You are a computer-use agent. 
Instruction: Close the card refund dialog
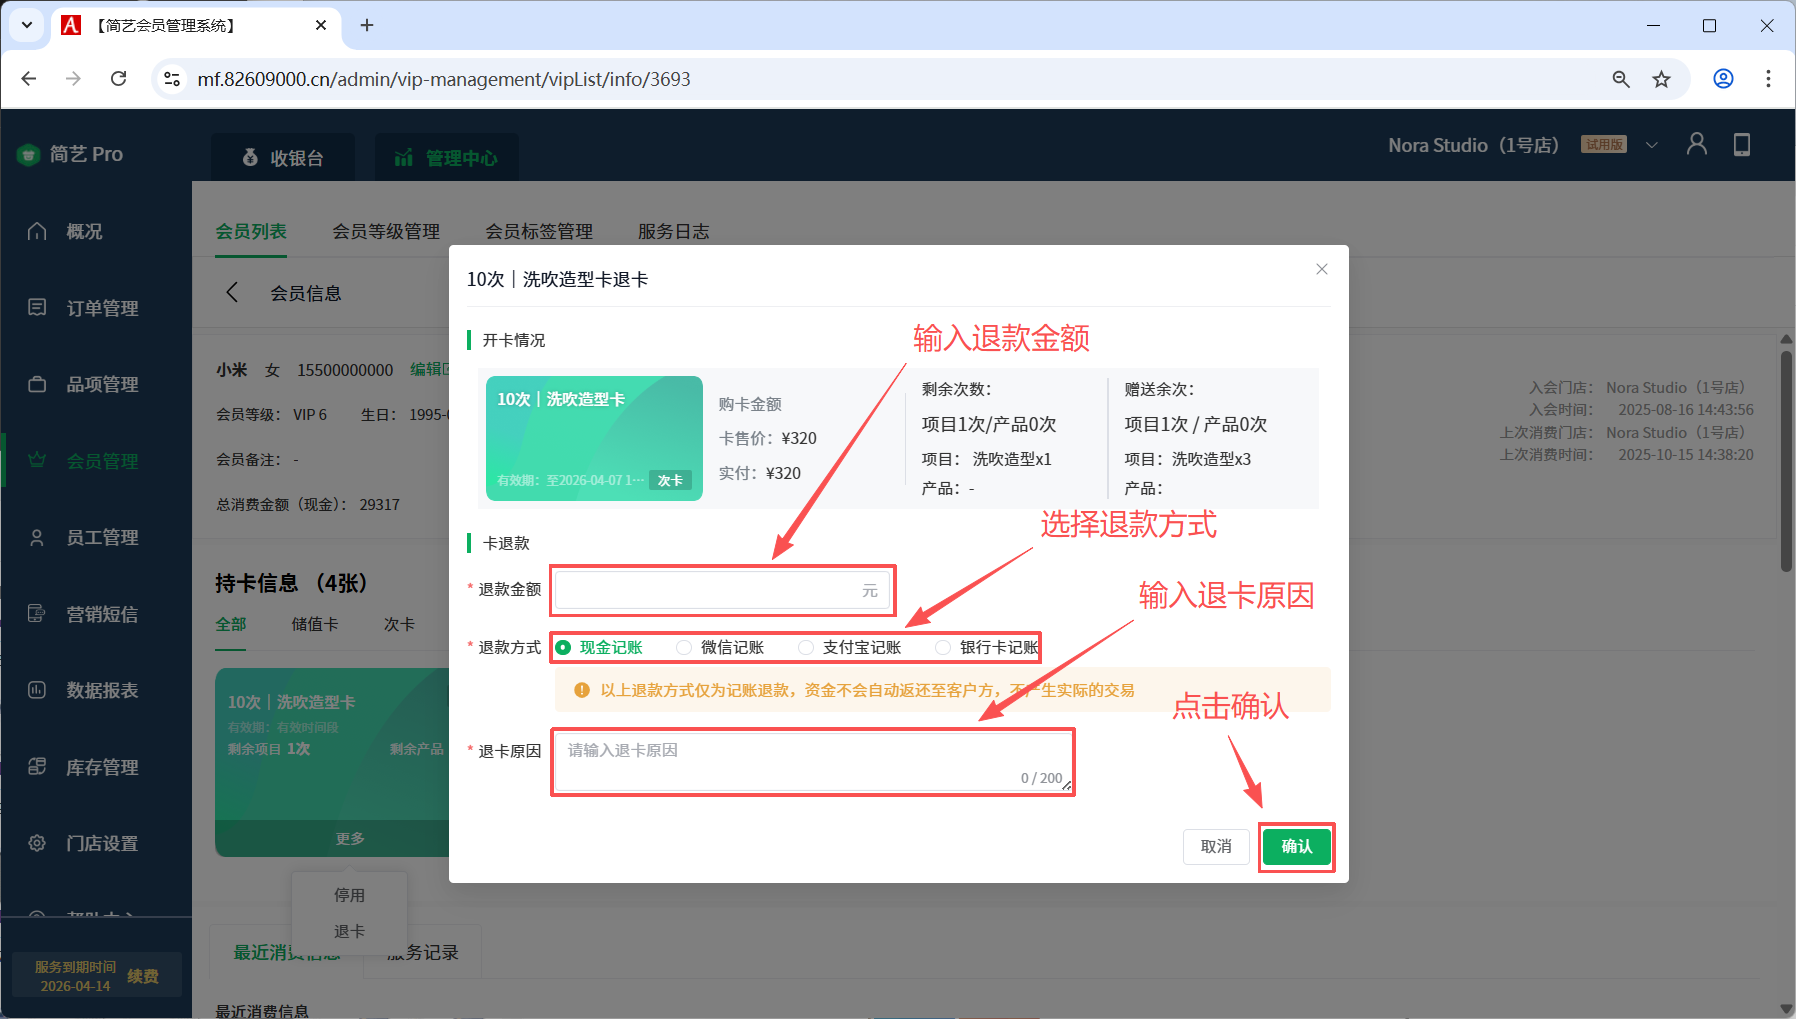(x=1321, y=269)
